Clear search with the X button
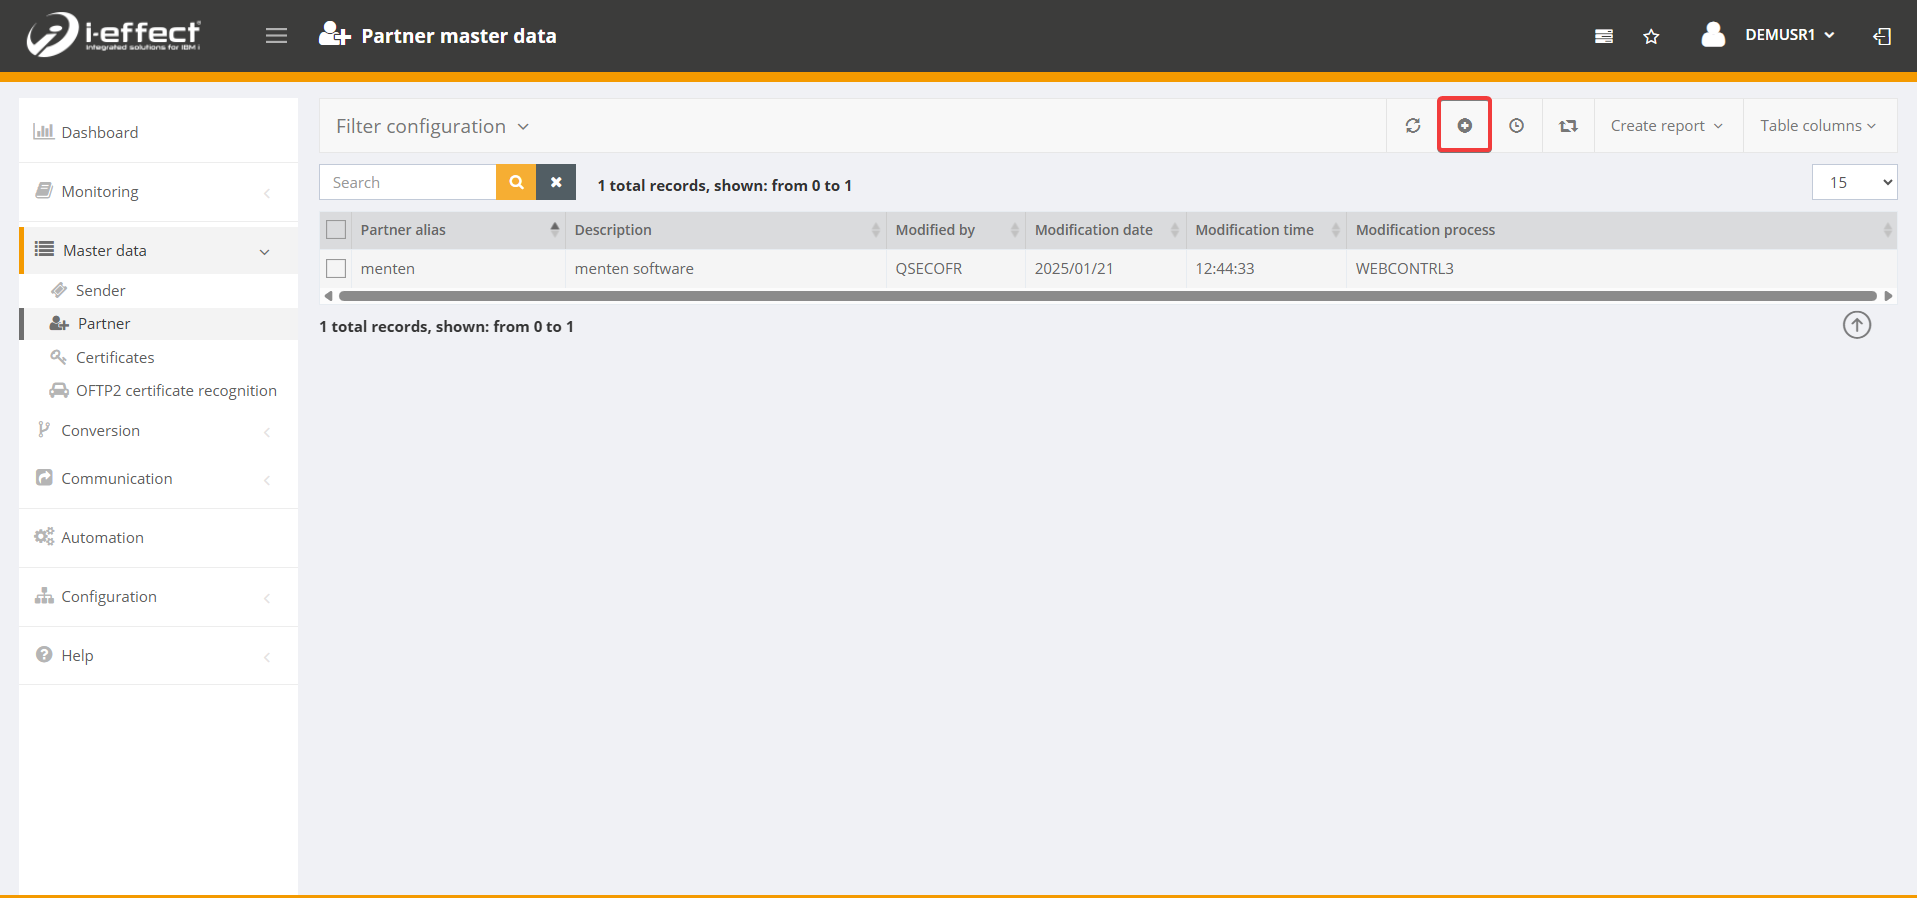 pos(556,182)
